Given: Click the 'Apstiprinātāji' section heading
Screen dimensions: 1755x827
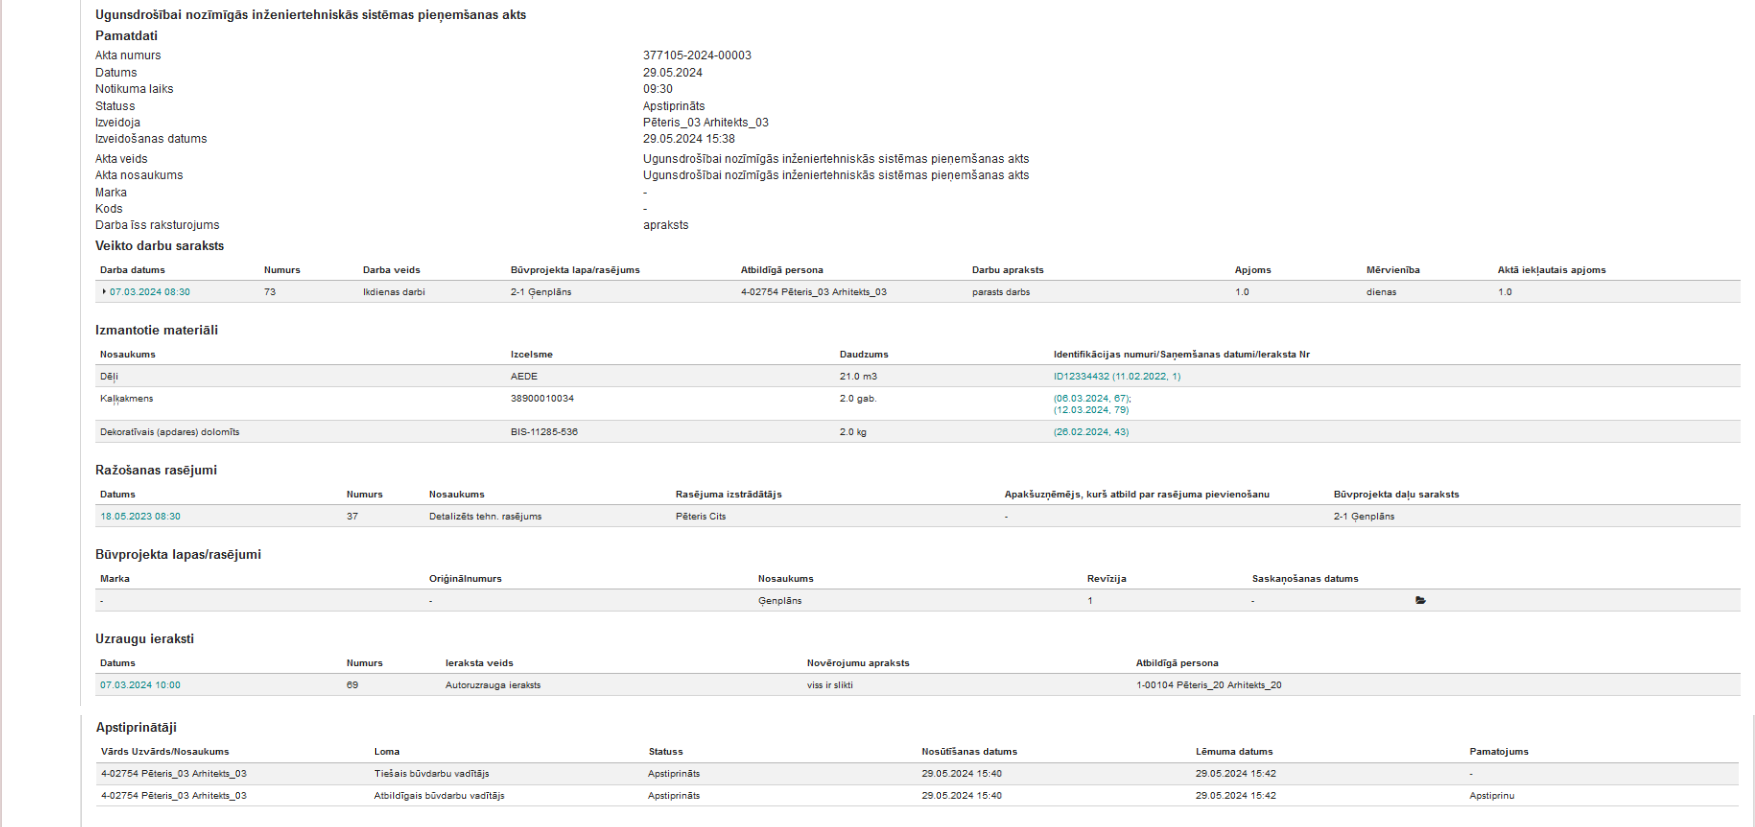Looking at the screenshot, I should (136, 728).
